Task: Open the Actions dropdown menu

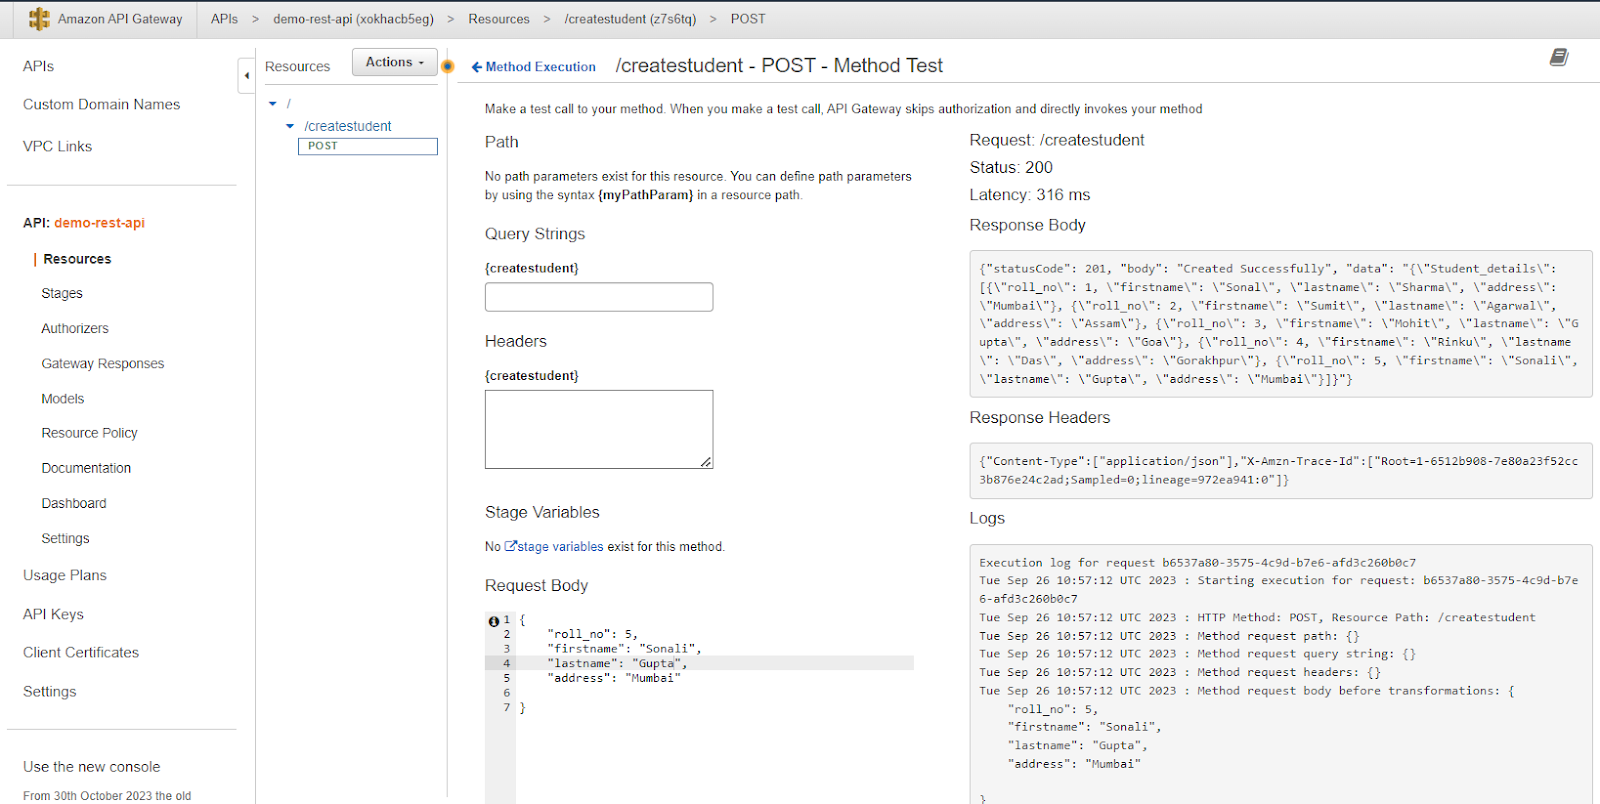Action: (395, 62)
